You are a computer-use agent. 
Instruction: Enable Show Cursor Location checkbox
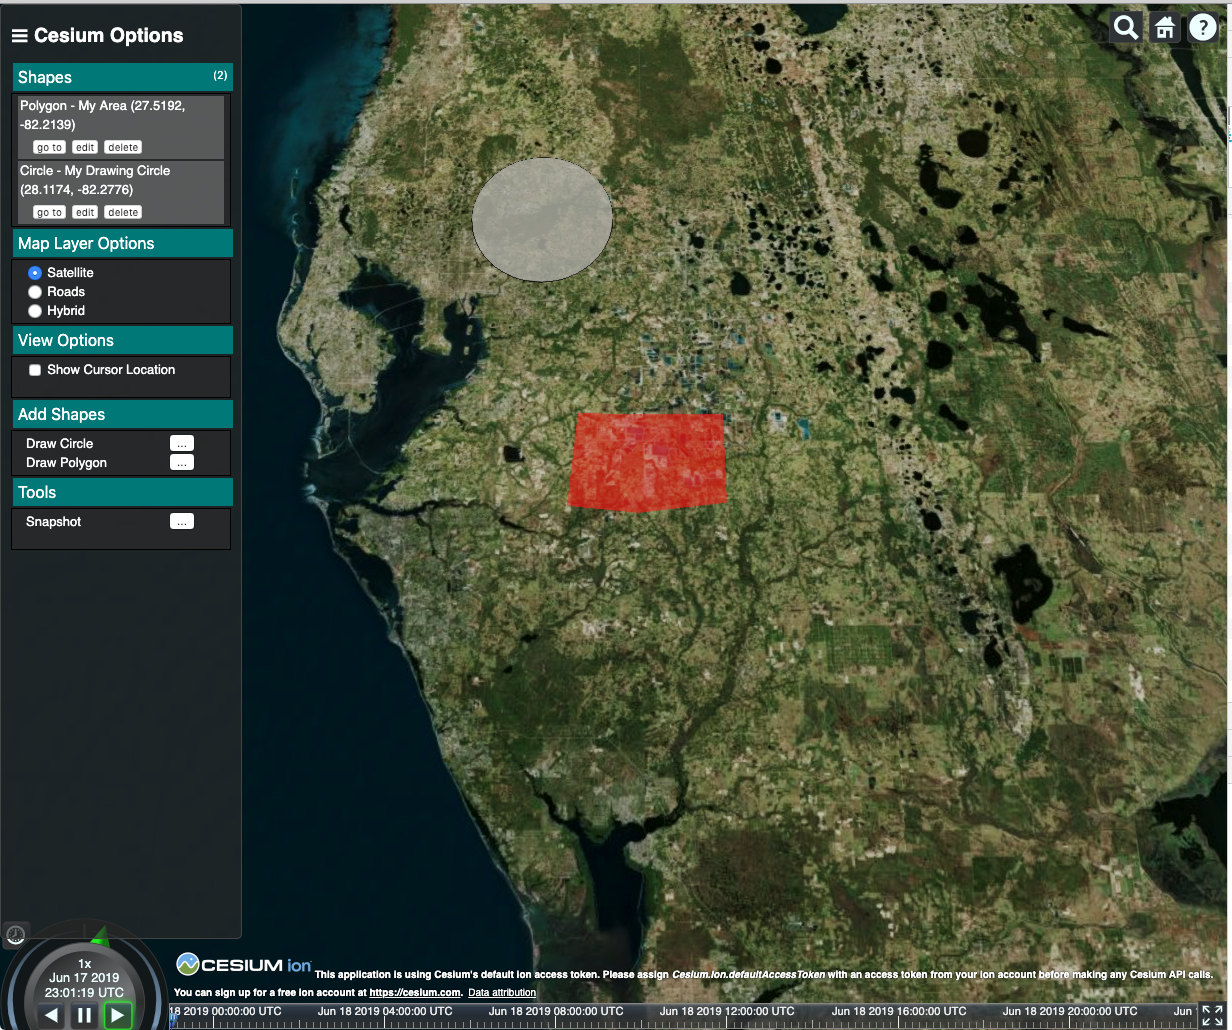(x=35, y=370)
